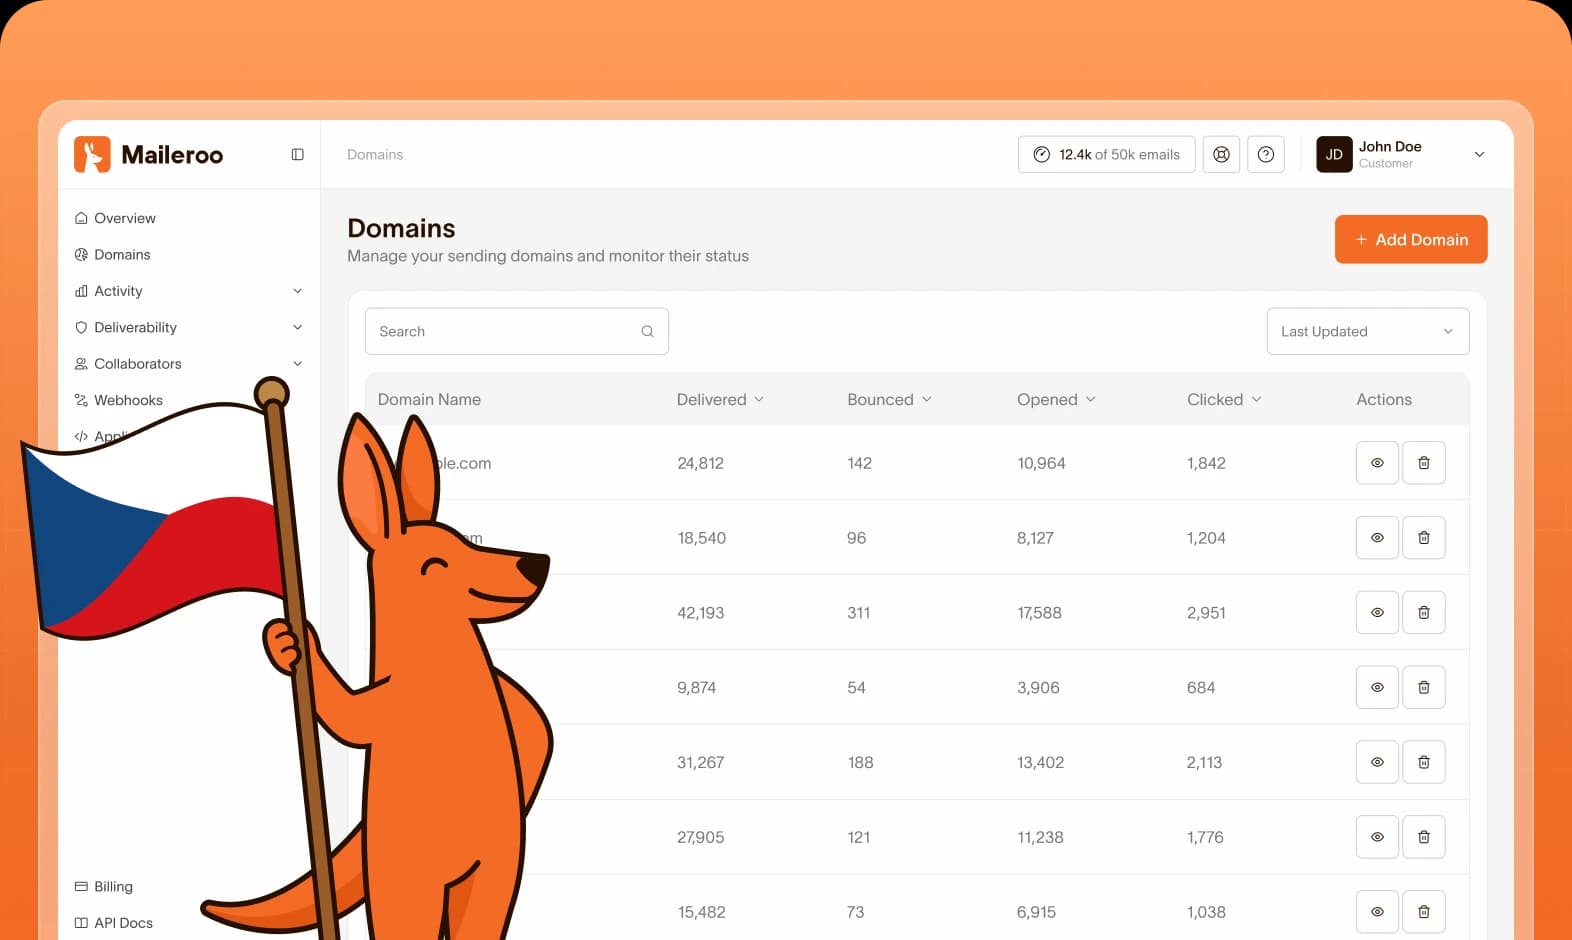Collapse the sidebar with the panel toggle icon

click(x=297, y=154)
